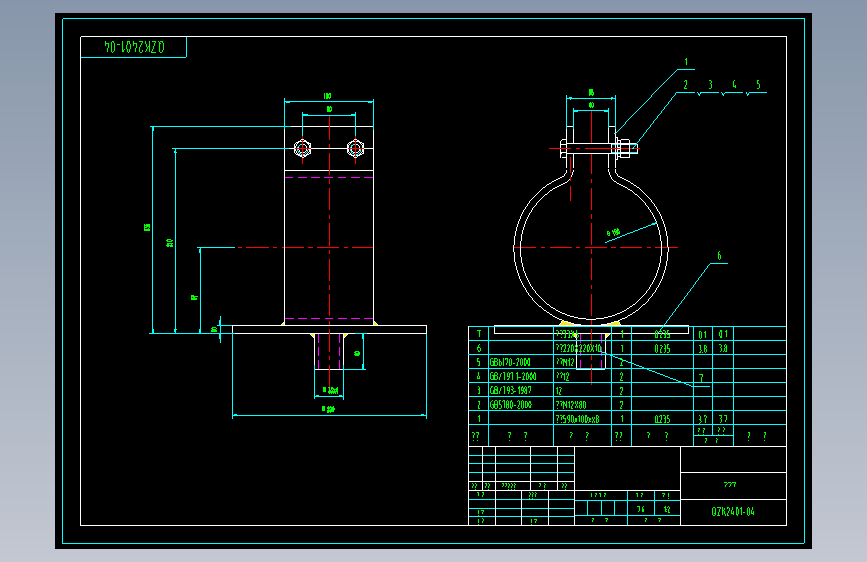Click the right bolt head in front view
This screenshot has width=867, height=562.
tap(356, 148)
